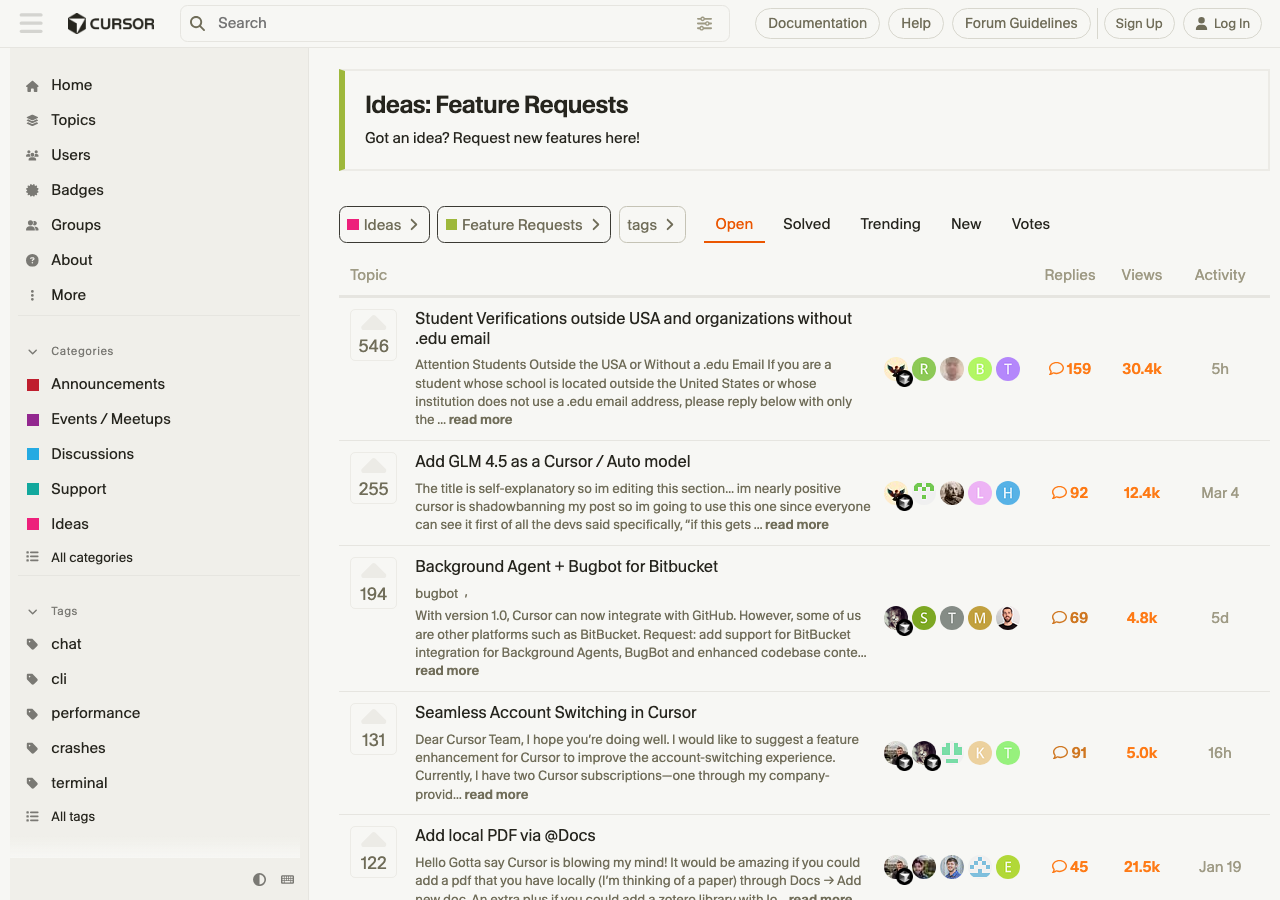This screenshot has height=900, width=1280.
Task: Collapse the Tags sidebar section
Action: point(33,611)
